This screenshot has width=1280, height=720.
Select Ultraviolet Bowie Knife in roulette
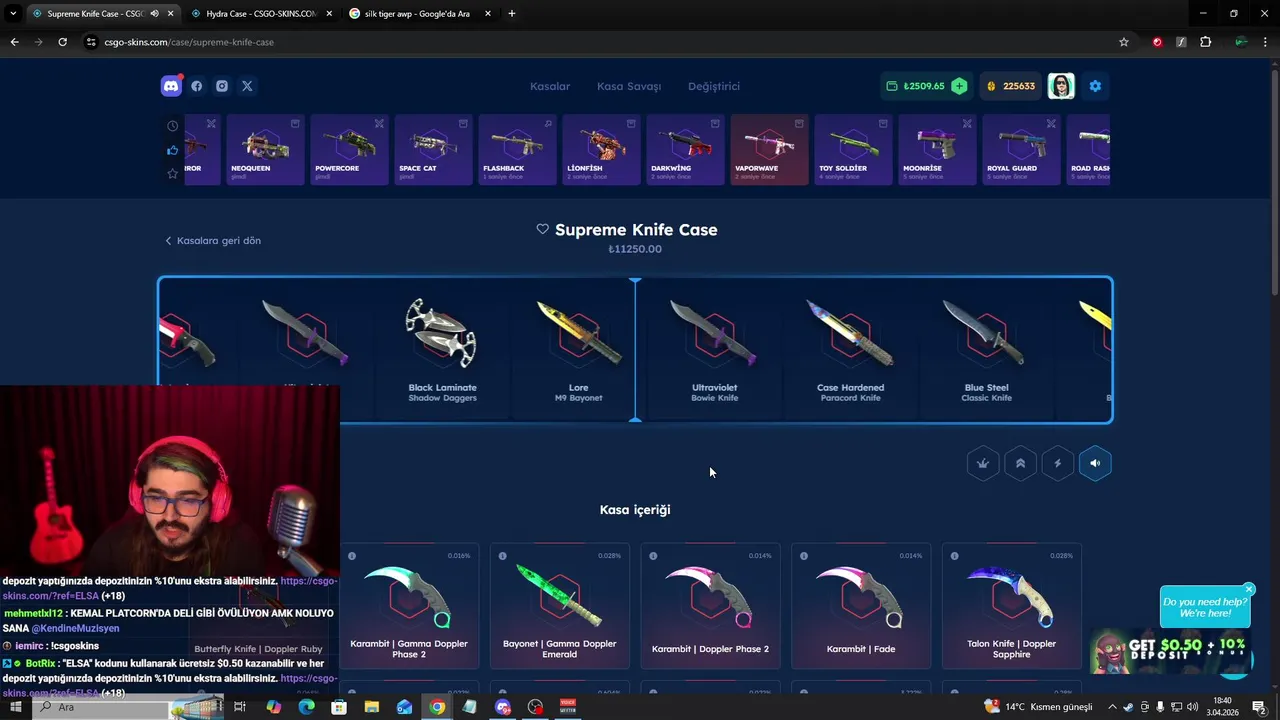714,350
